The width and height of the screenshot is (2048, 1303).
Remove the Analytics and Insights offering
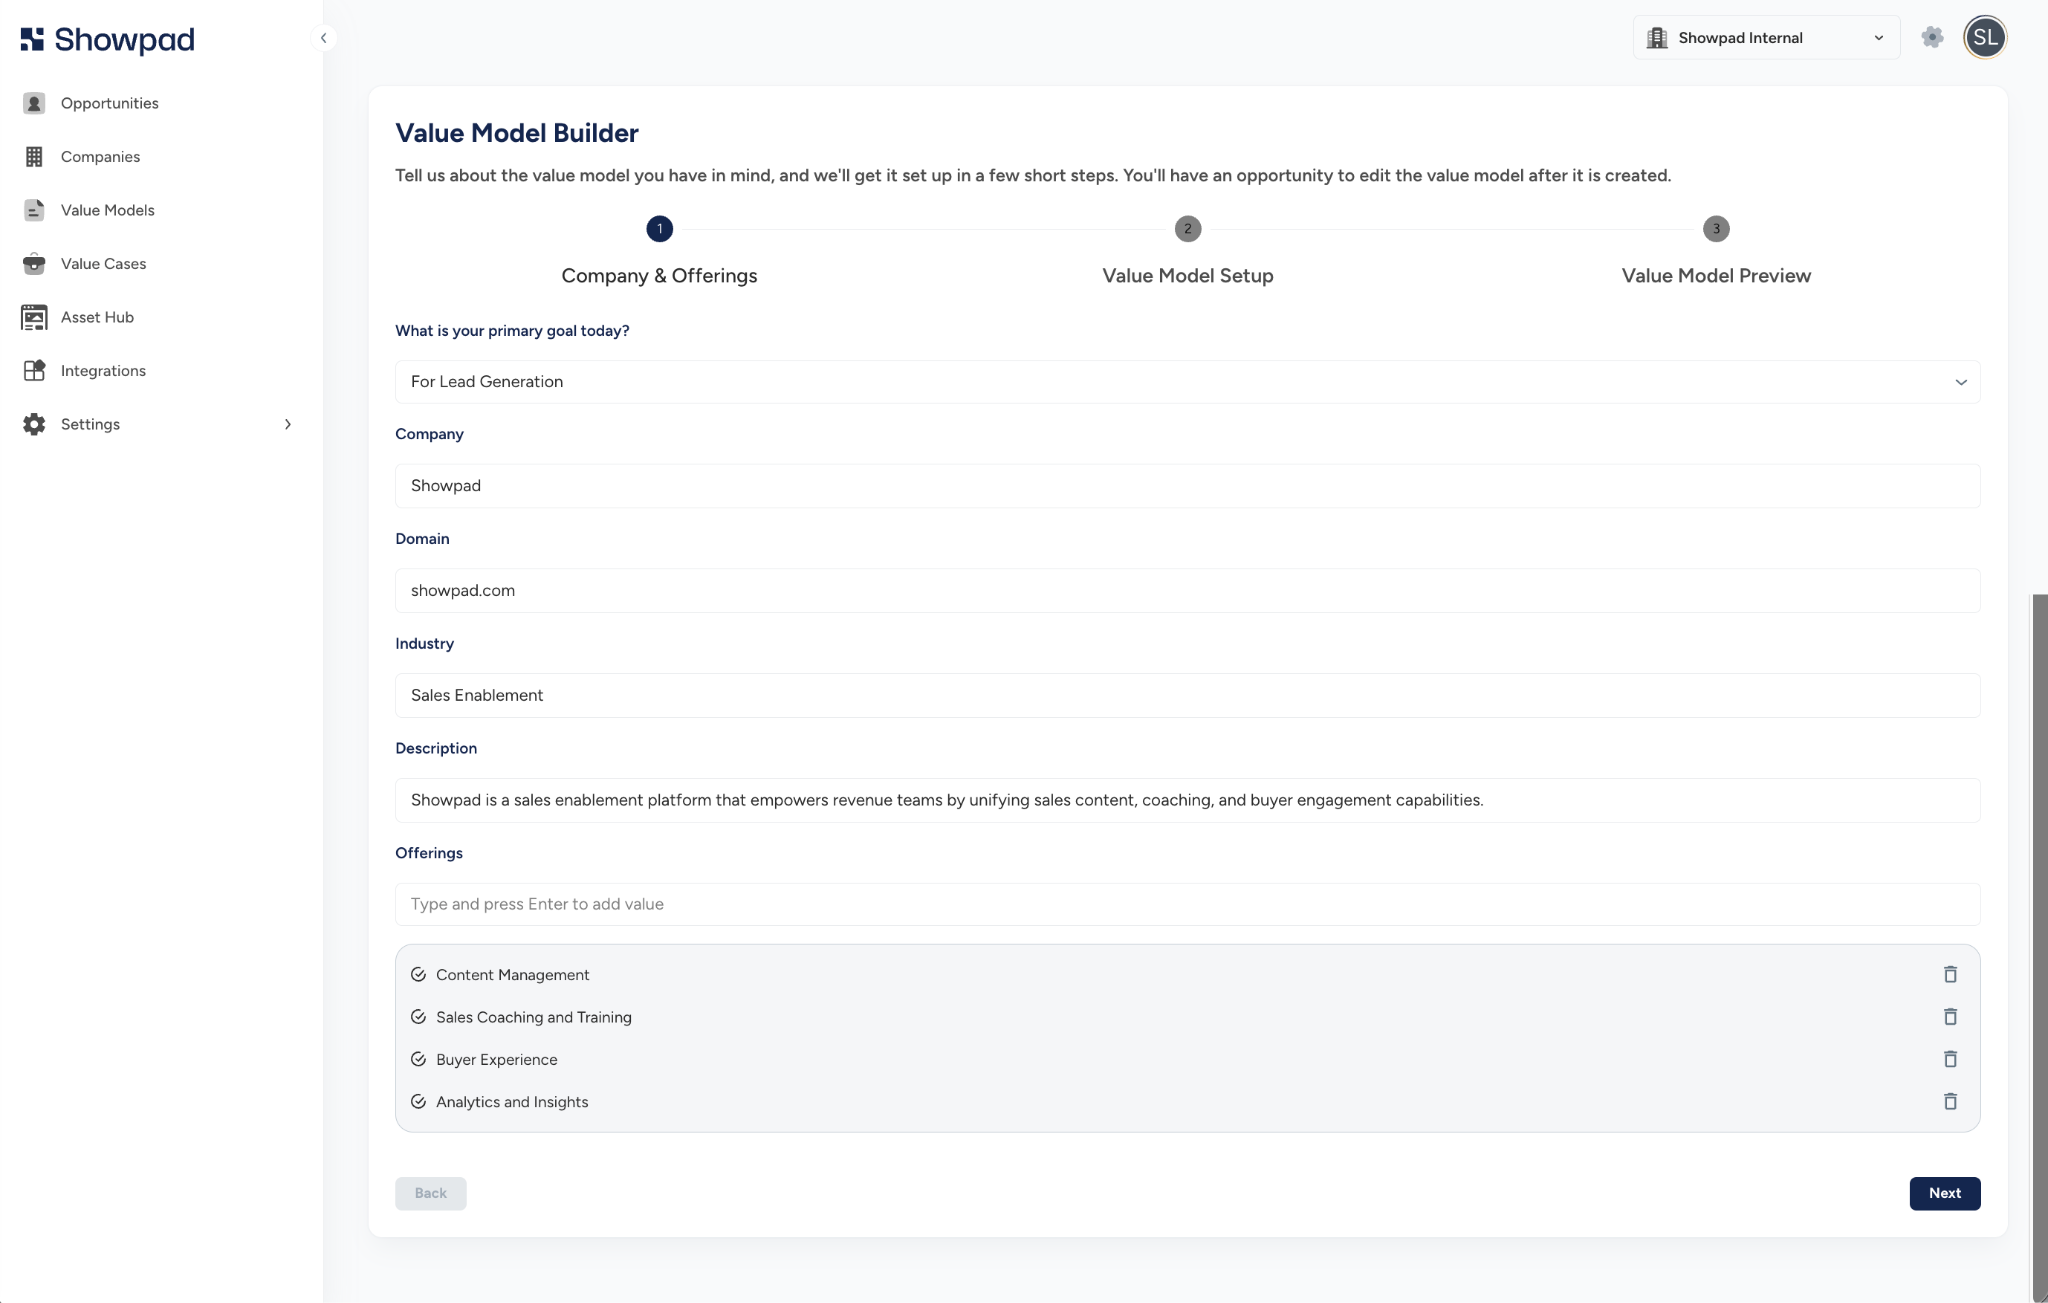1950,1101
